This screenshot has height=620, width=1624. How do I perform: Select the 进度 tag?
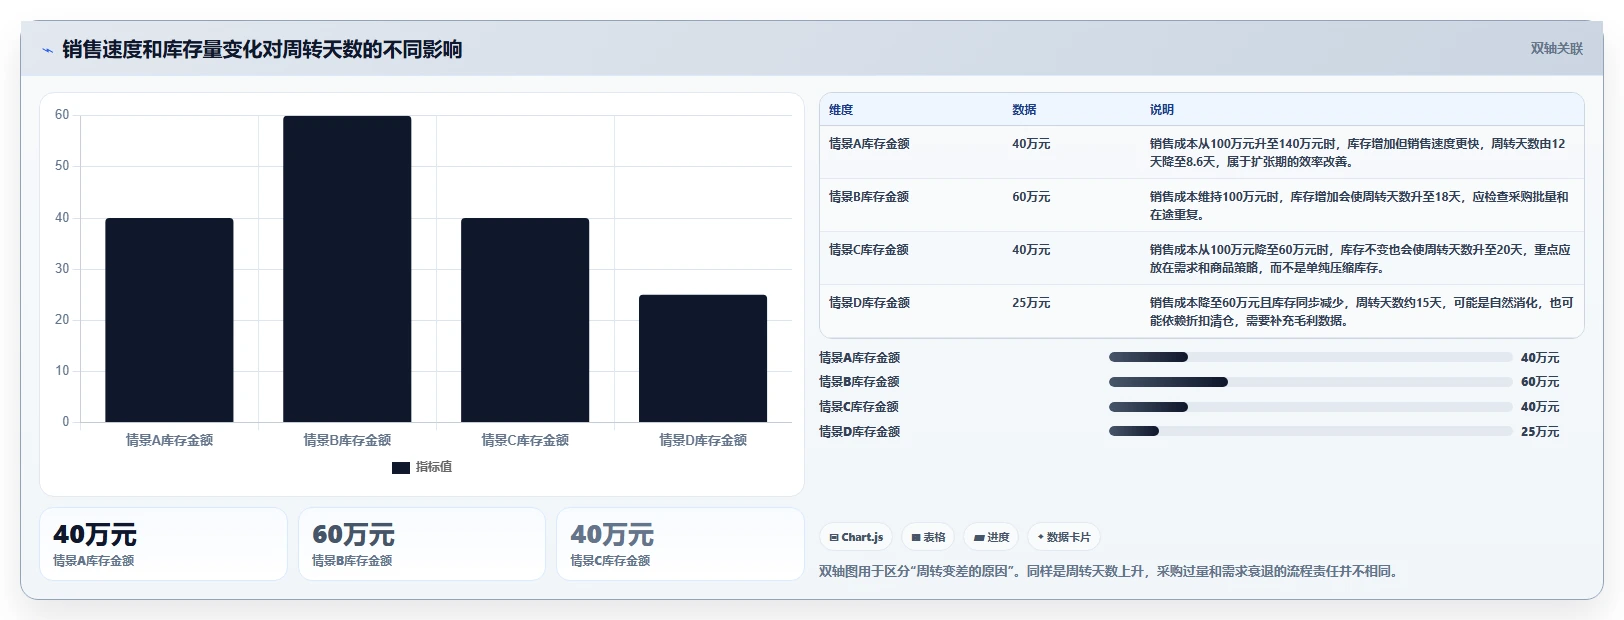(x=991, y=537)
